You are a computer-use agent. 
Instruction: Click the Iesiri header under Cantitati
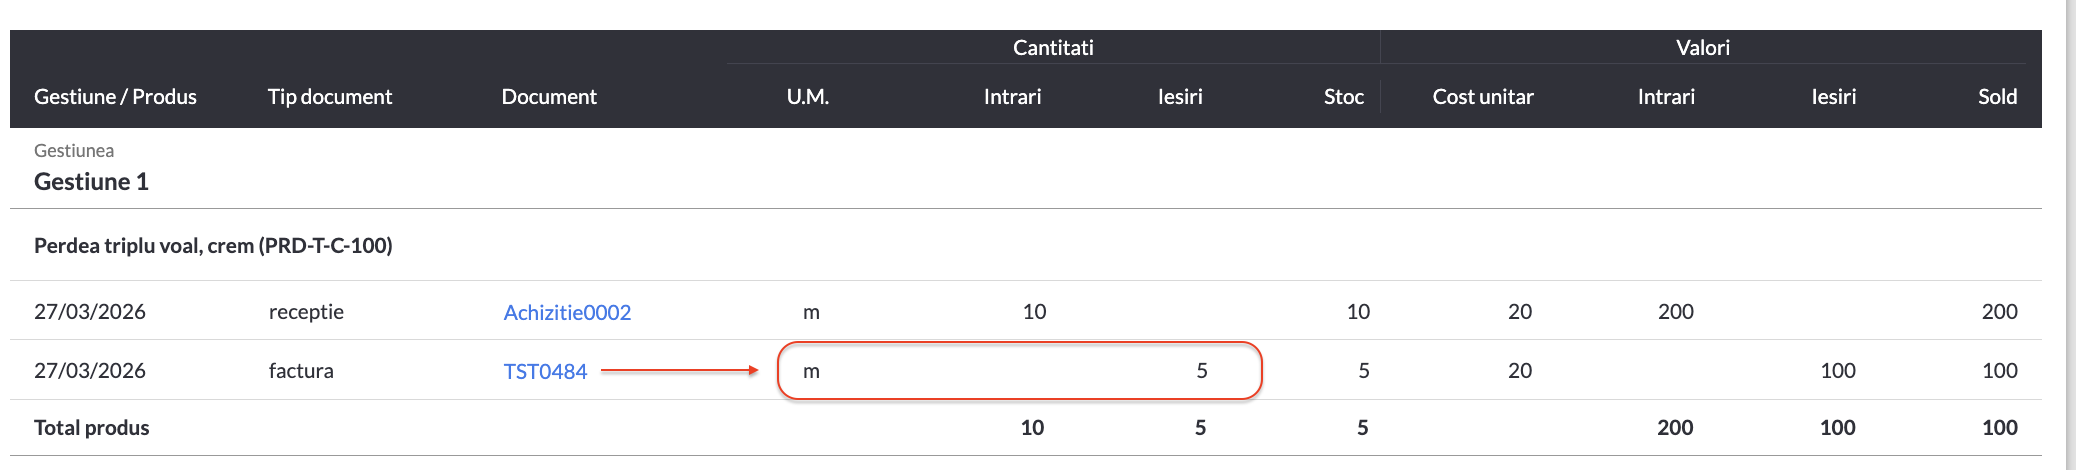1180,97
